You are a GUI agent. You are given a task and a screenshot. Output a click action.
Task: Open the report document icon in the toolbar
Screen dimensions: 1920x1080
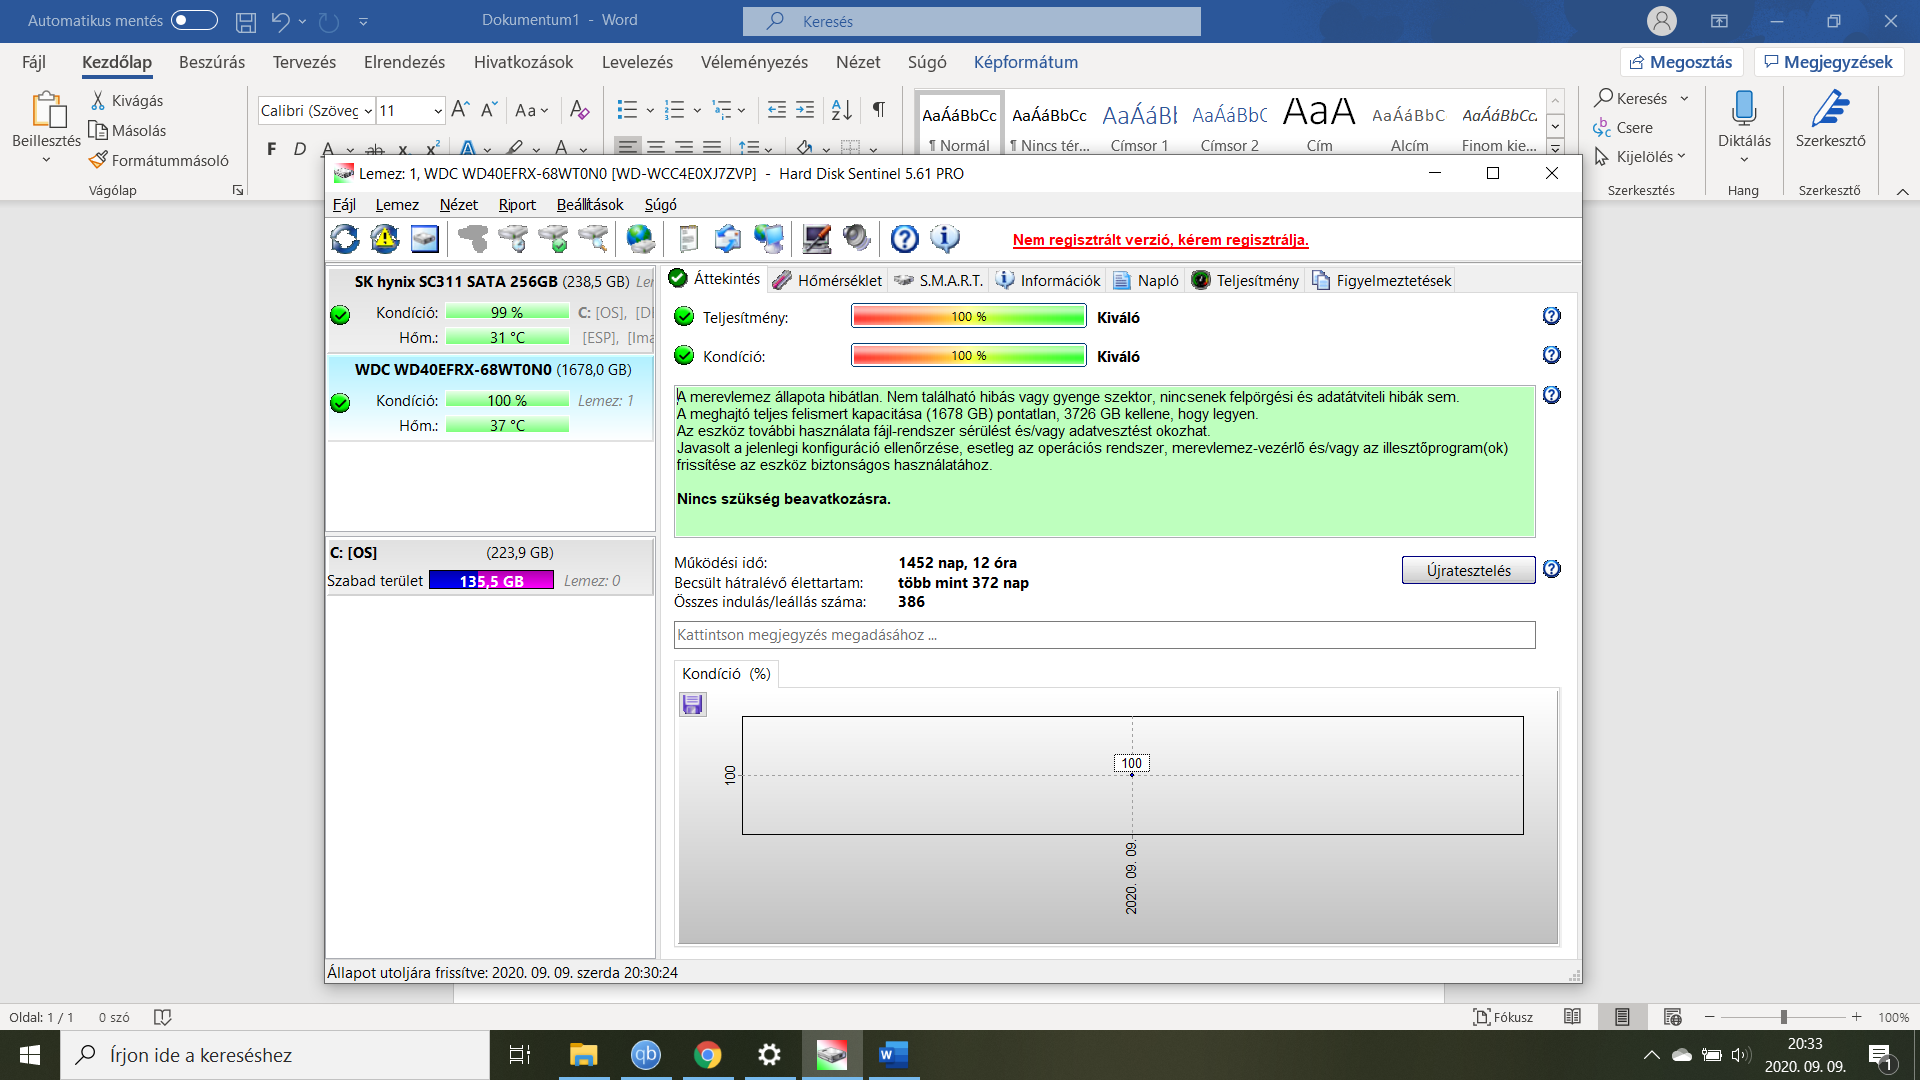tap(688, 239)
